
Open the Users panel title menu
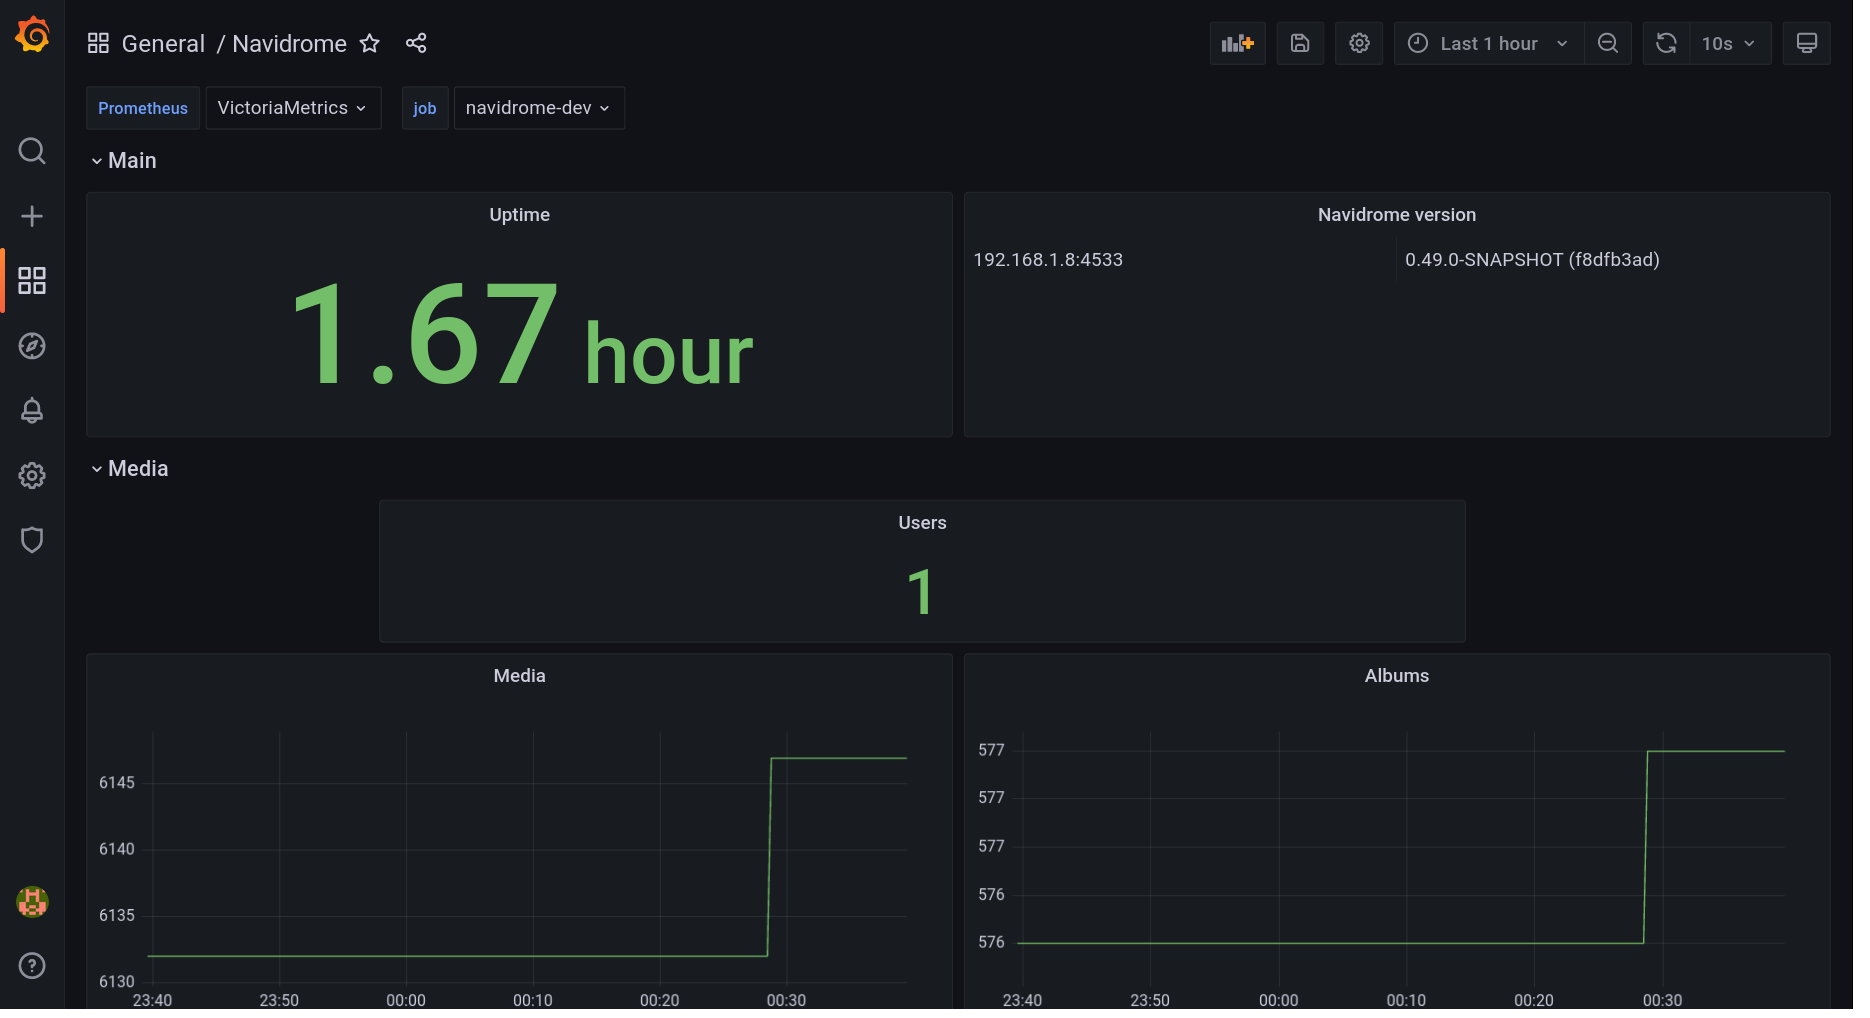pyautogui.click(x=922, y=523)
